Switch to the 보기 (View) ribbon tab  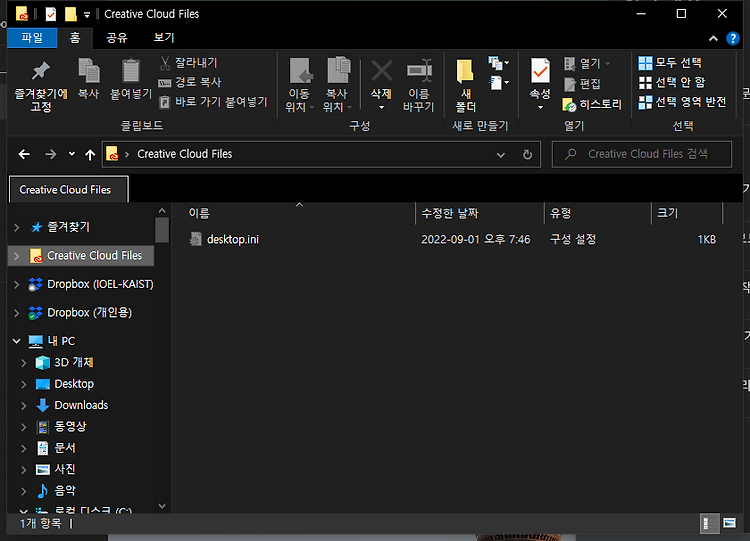(x=164, y=38)
